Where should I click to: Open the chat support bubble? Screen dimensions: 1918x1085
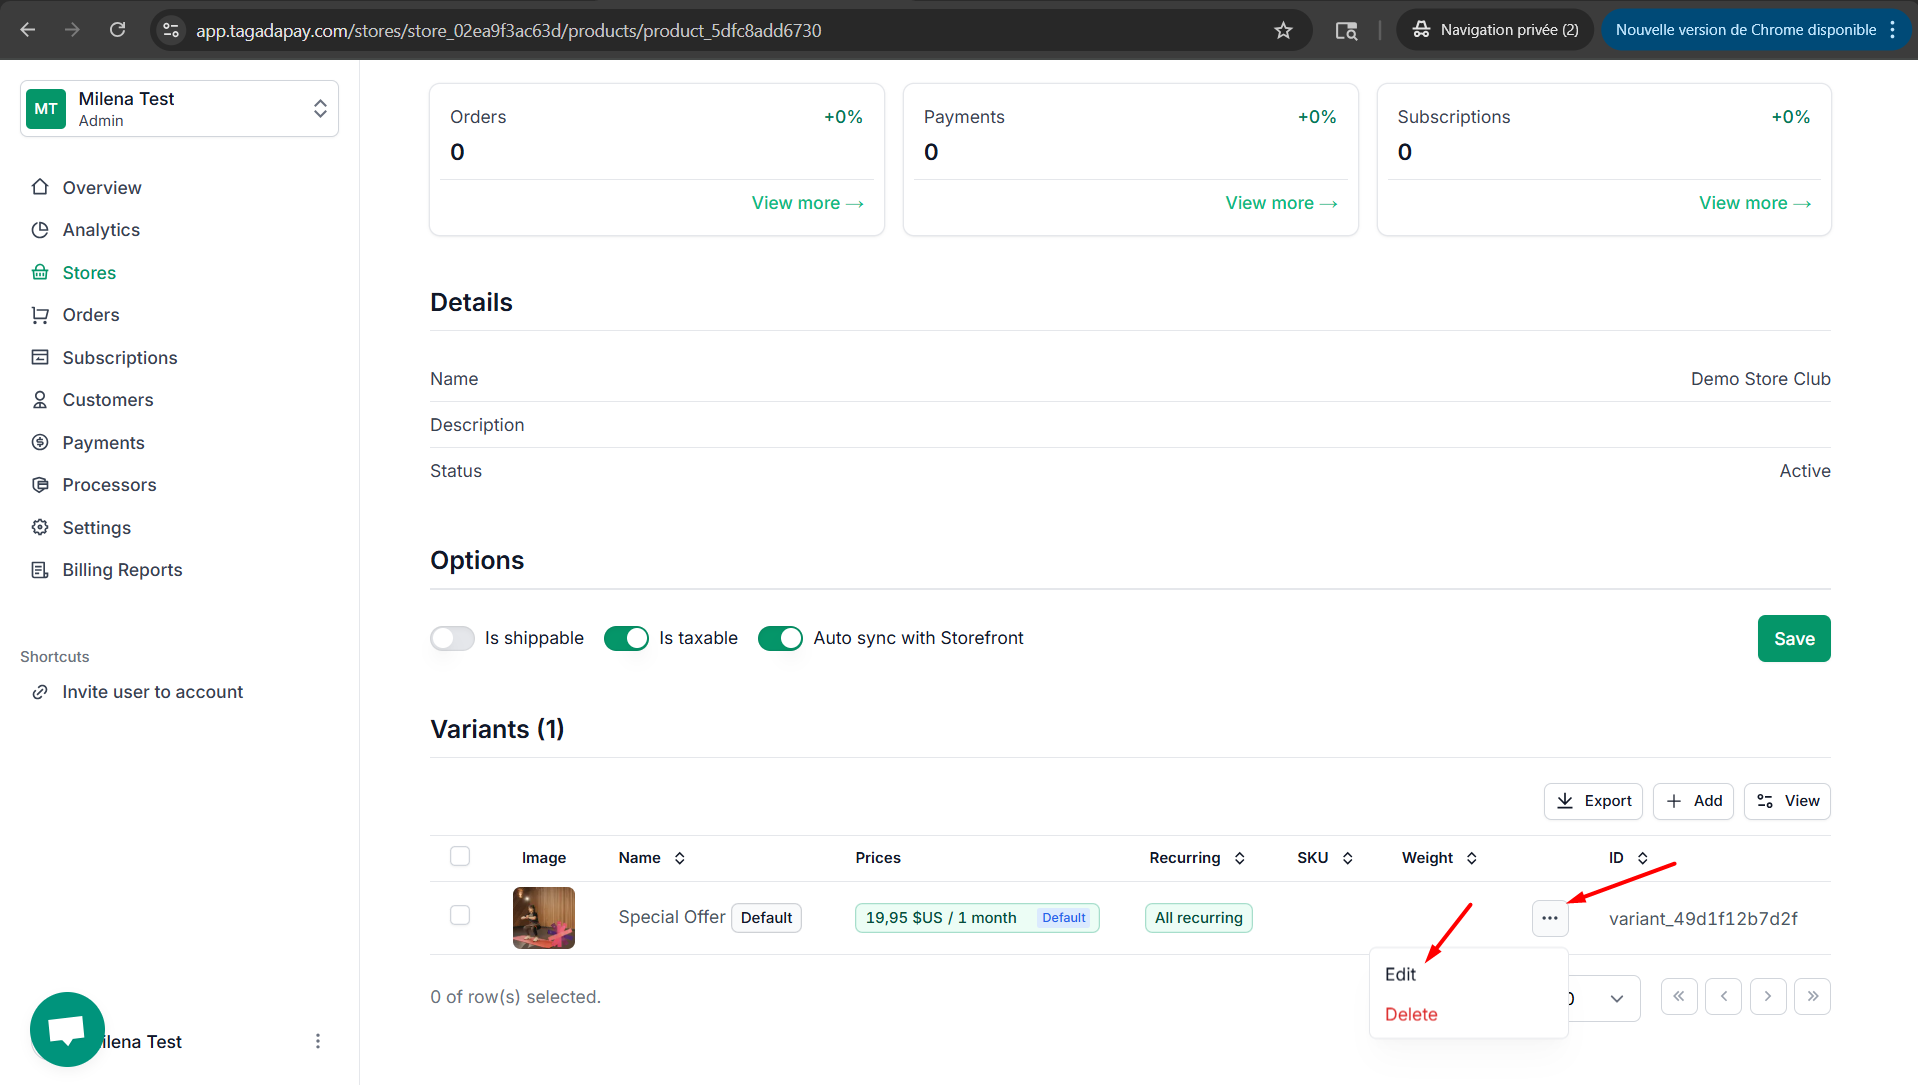pyautogui.click(x=67, y=1028)
